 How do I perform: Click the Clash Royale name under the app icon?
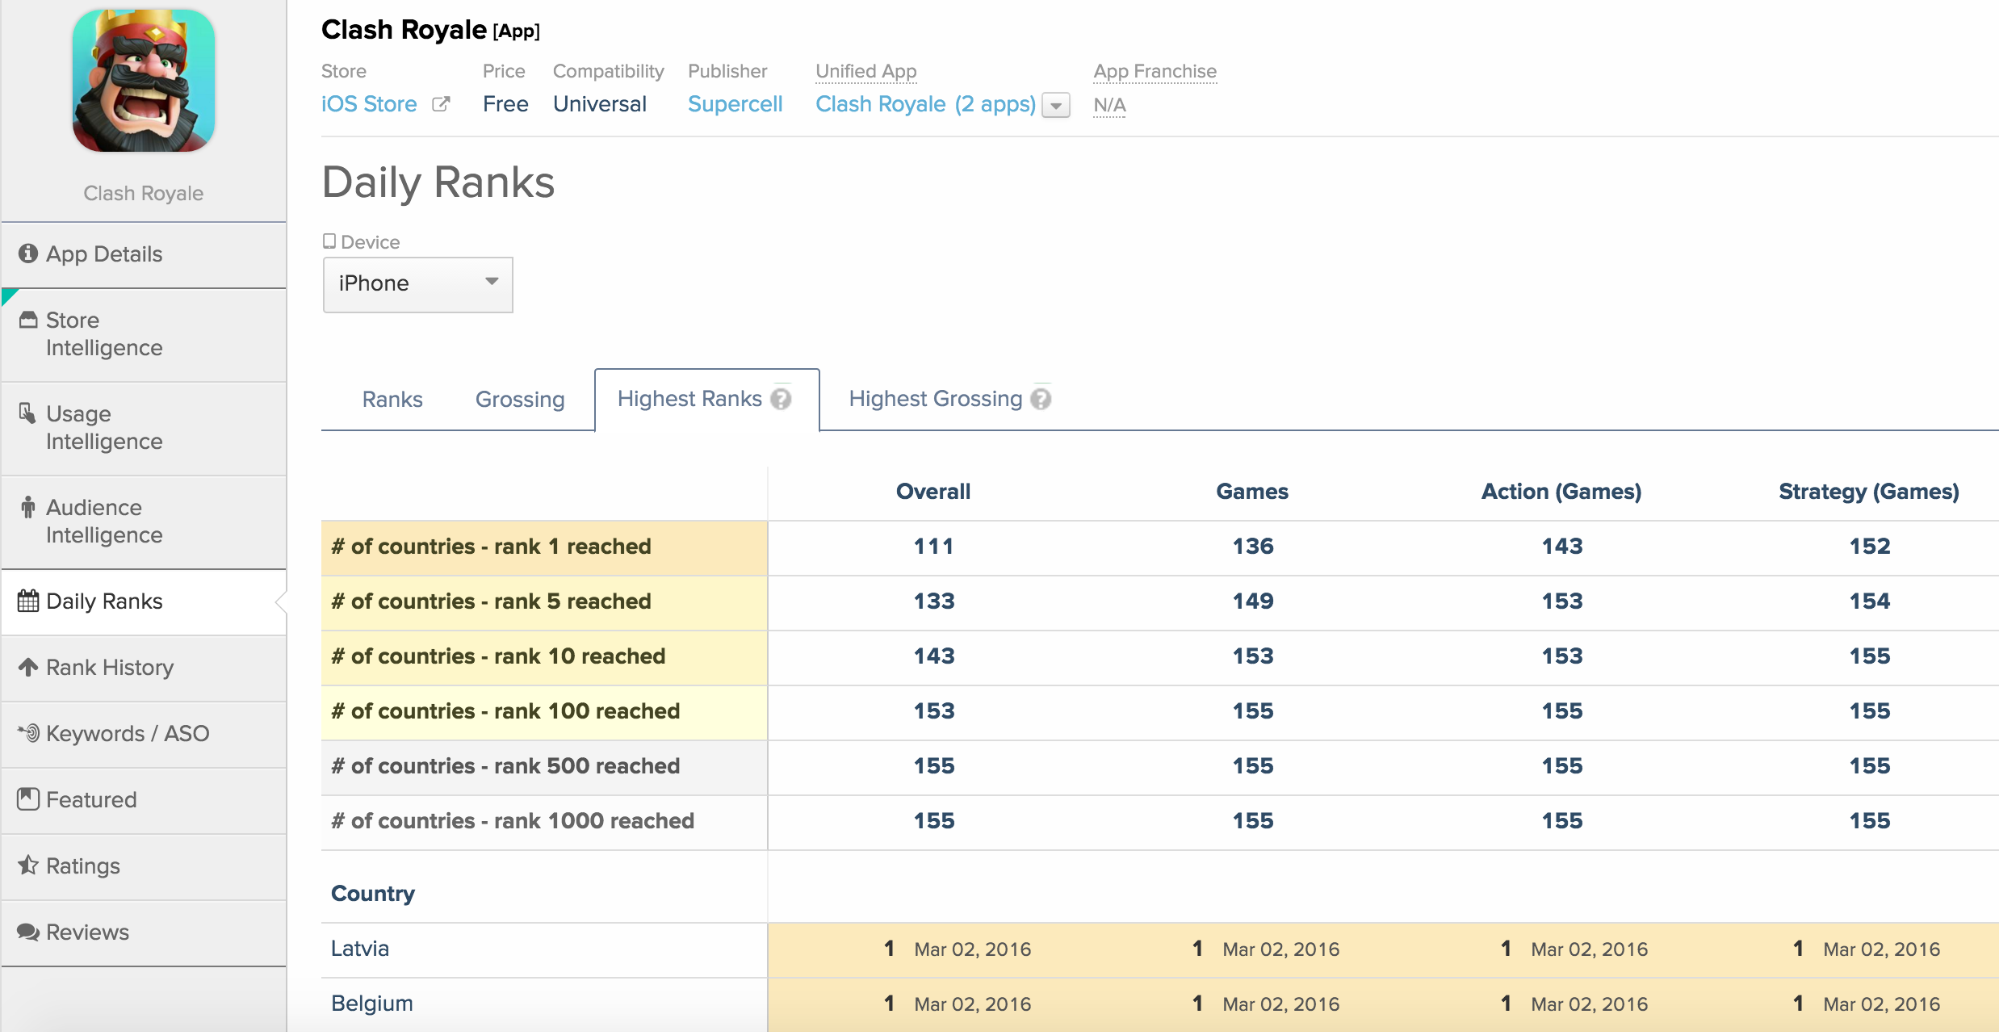pos(143,193)
